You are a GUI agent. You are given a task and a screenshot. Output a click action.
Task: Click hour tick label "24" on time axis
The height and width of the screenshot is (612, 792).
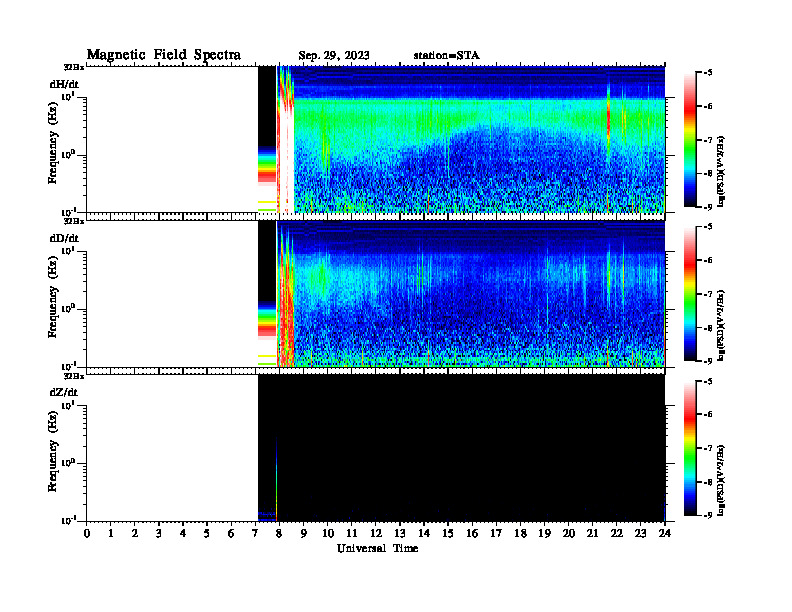665,534
